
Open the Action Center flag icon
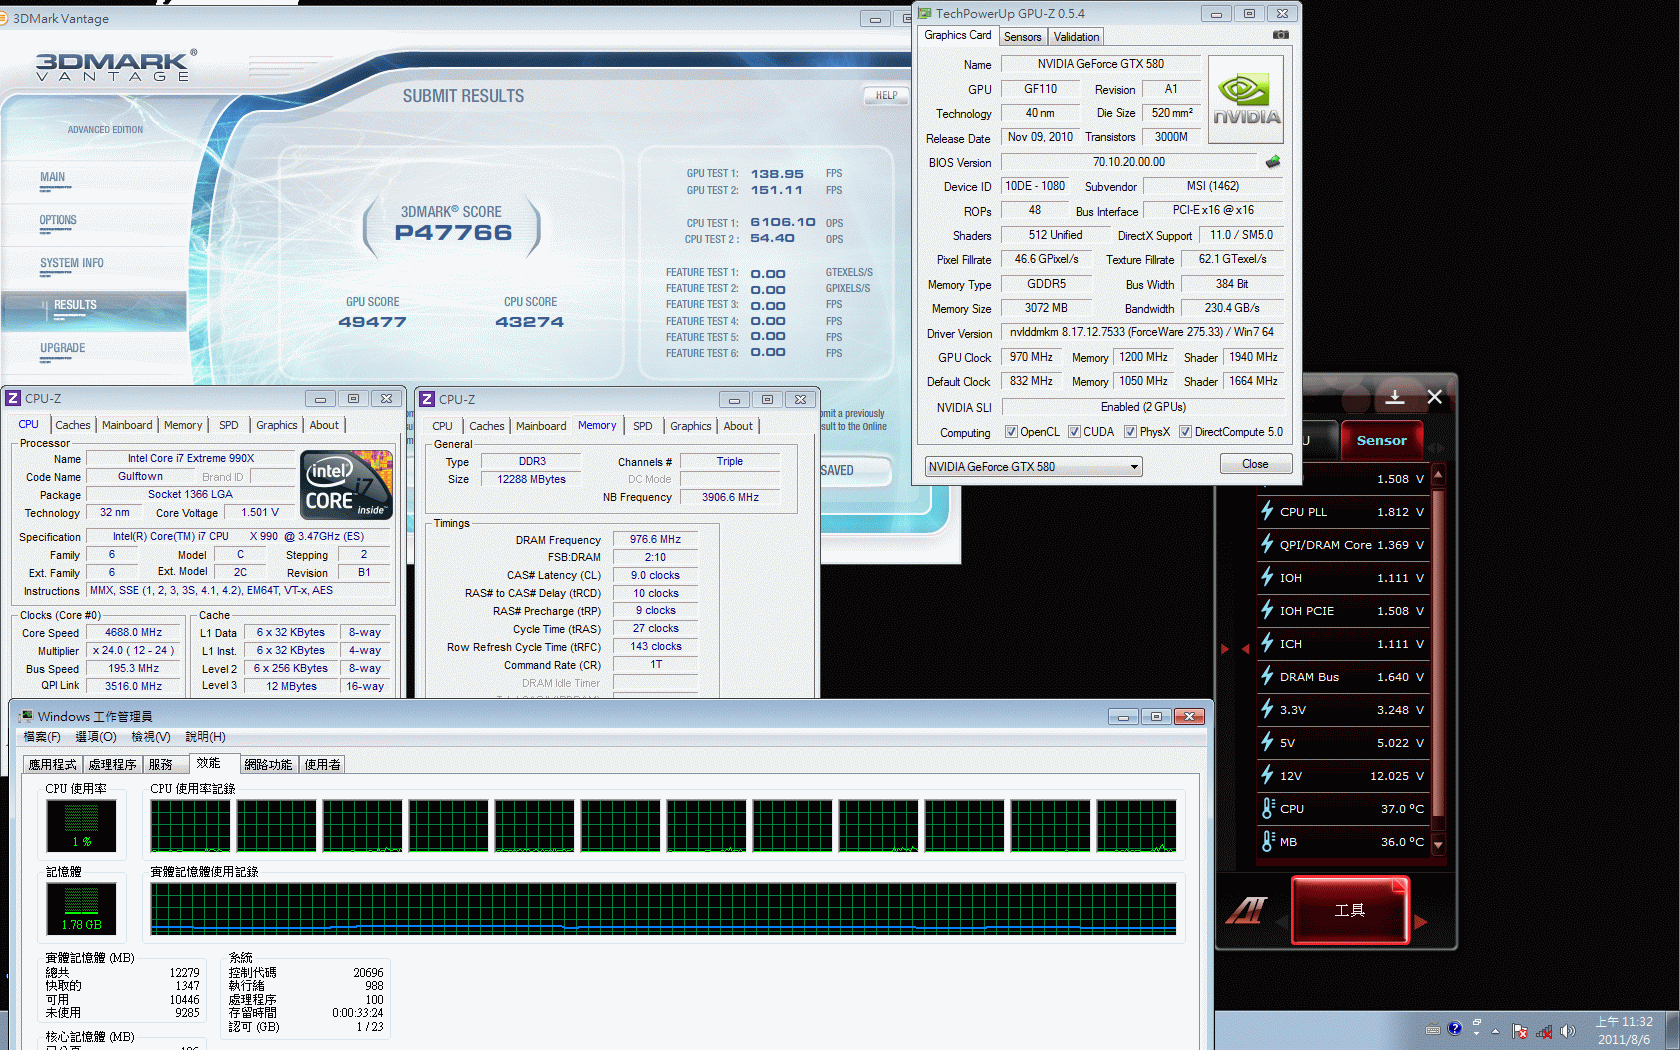tap(1520, 1031)
